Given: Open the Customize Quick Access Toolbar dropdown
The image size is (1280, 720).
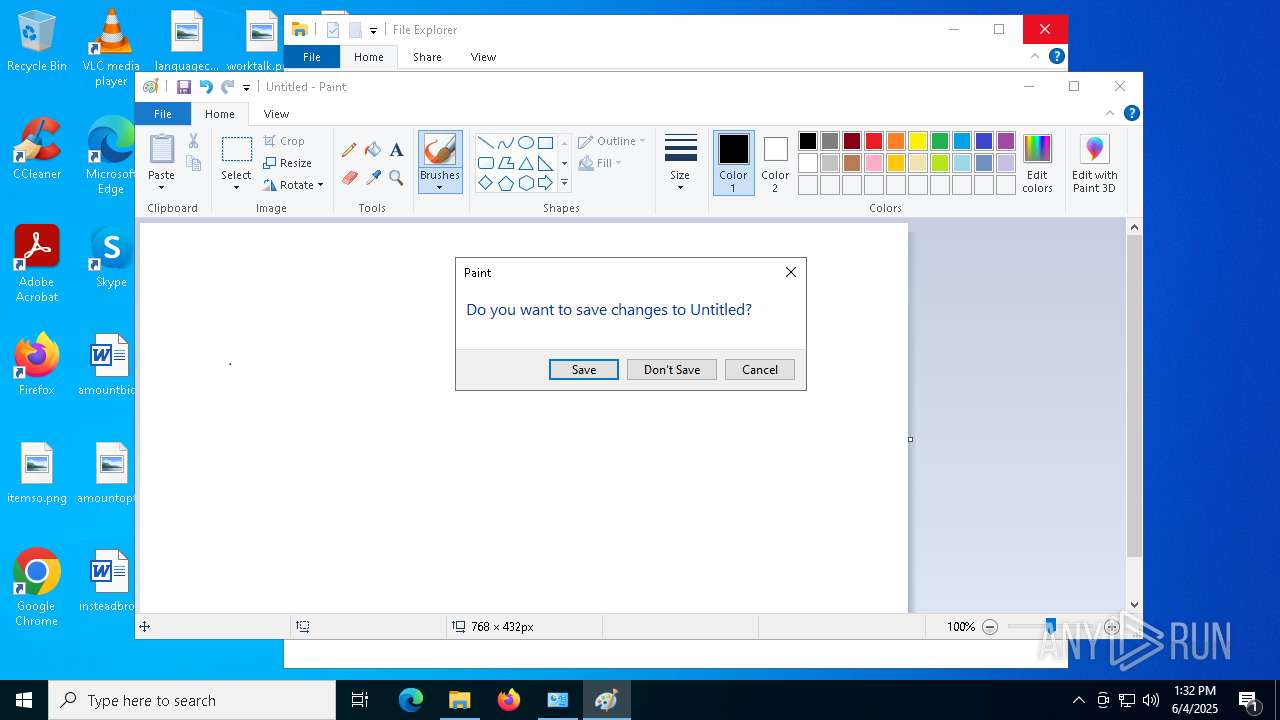Looking at the screenshot, I should point(247,88).
